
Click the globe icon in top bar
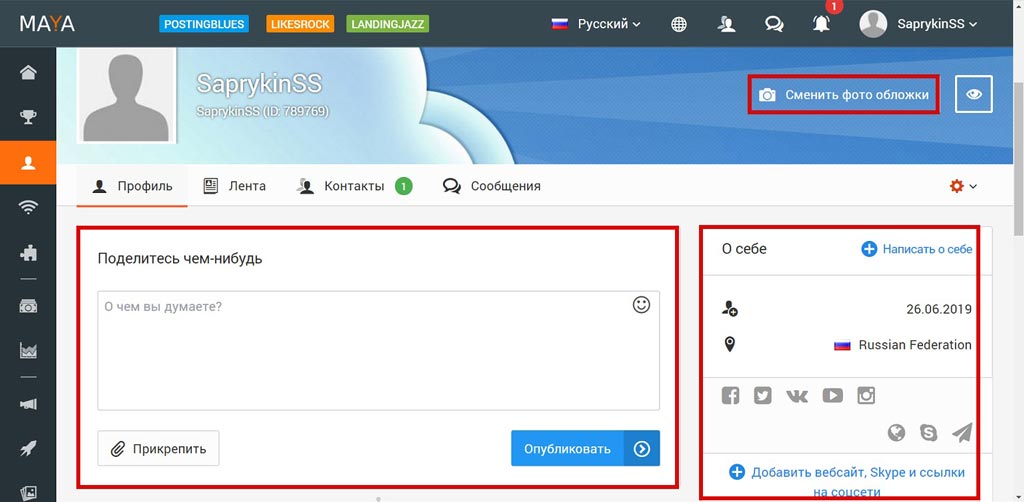click(x=679, y=24)
